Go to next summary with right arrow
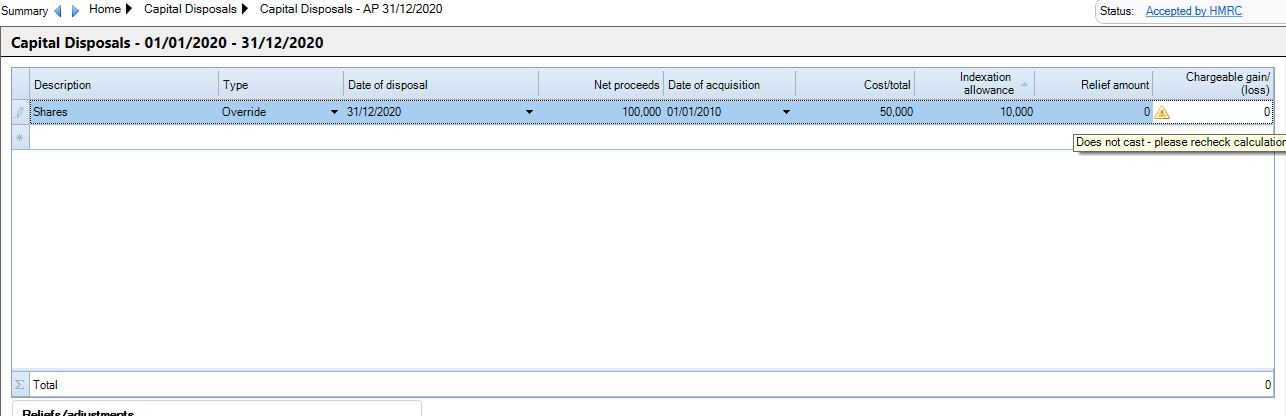Viewport: 1286px width, 416px height. pos(75,11)
